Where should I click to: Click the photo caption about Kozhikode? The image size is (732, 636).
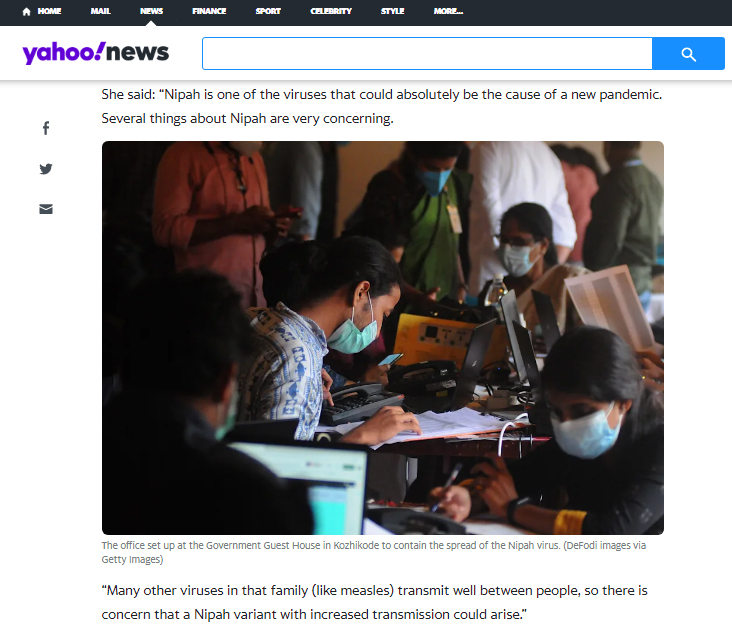click(373, 552)
